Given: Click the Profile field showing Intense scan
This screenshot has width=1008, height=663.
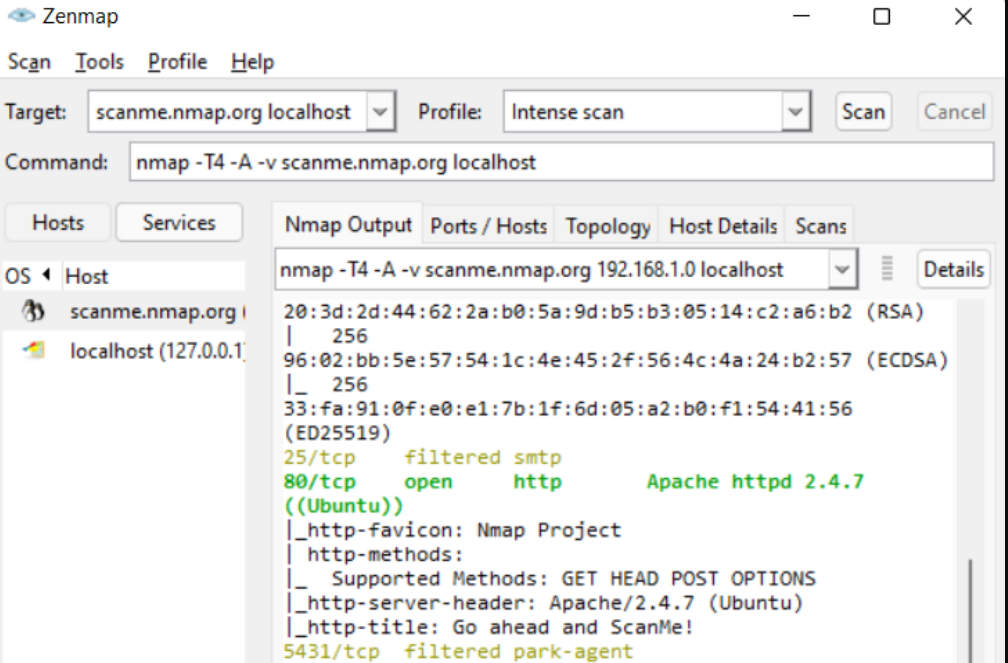Looking at the screenshot, I should [x=643, y=112].
